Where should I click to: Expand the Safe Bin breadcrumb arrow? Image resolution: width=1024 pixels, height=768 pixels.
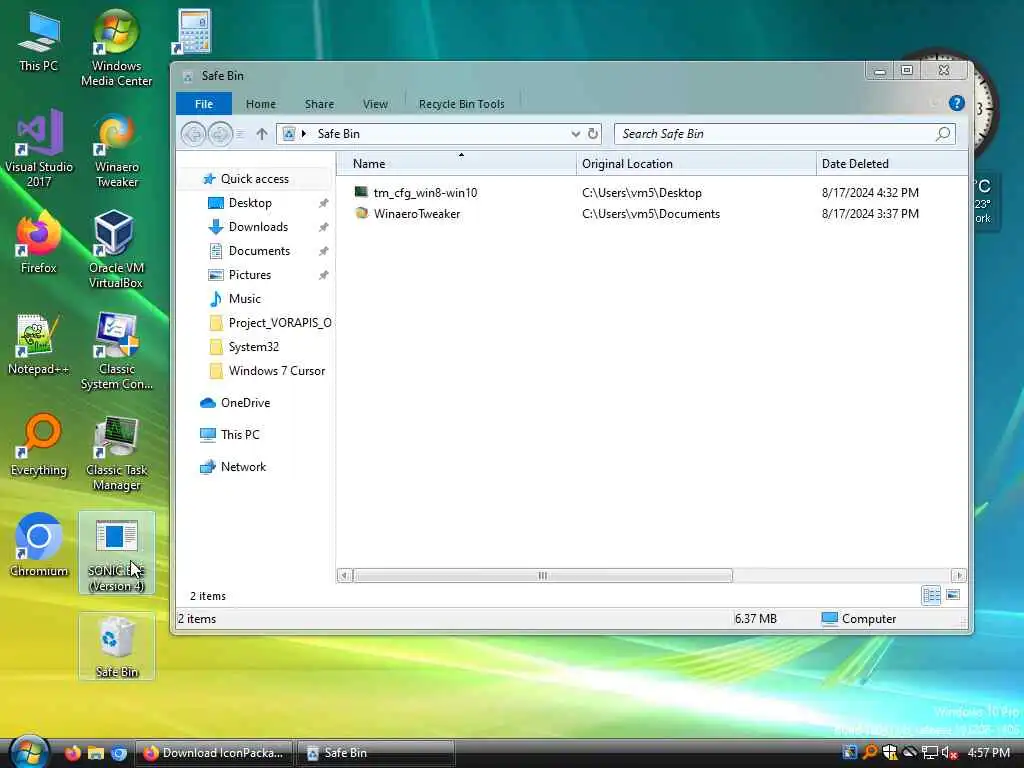304,134
